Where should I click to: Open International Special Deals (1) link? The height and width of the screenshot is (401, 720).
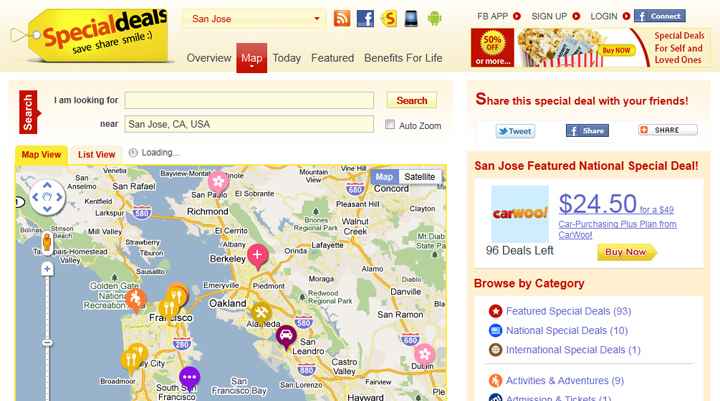click(573, 350)
